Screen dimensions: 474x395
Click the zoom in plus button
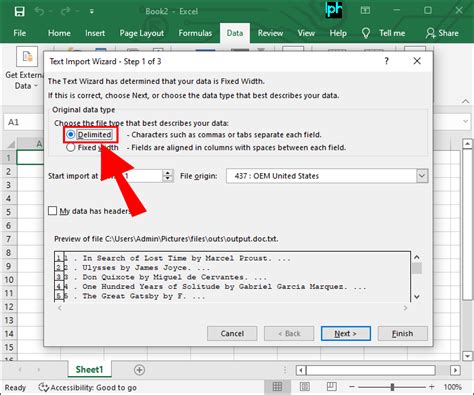click(432, 387)
